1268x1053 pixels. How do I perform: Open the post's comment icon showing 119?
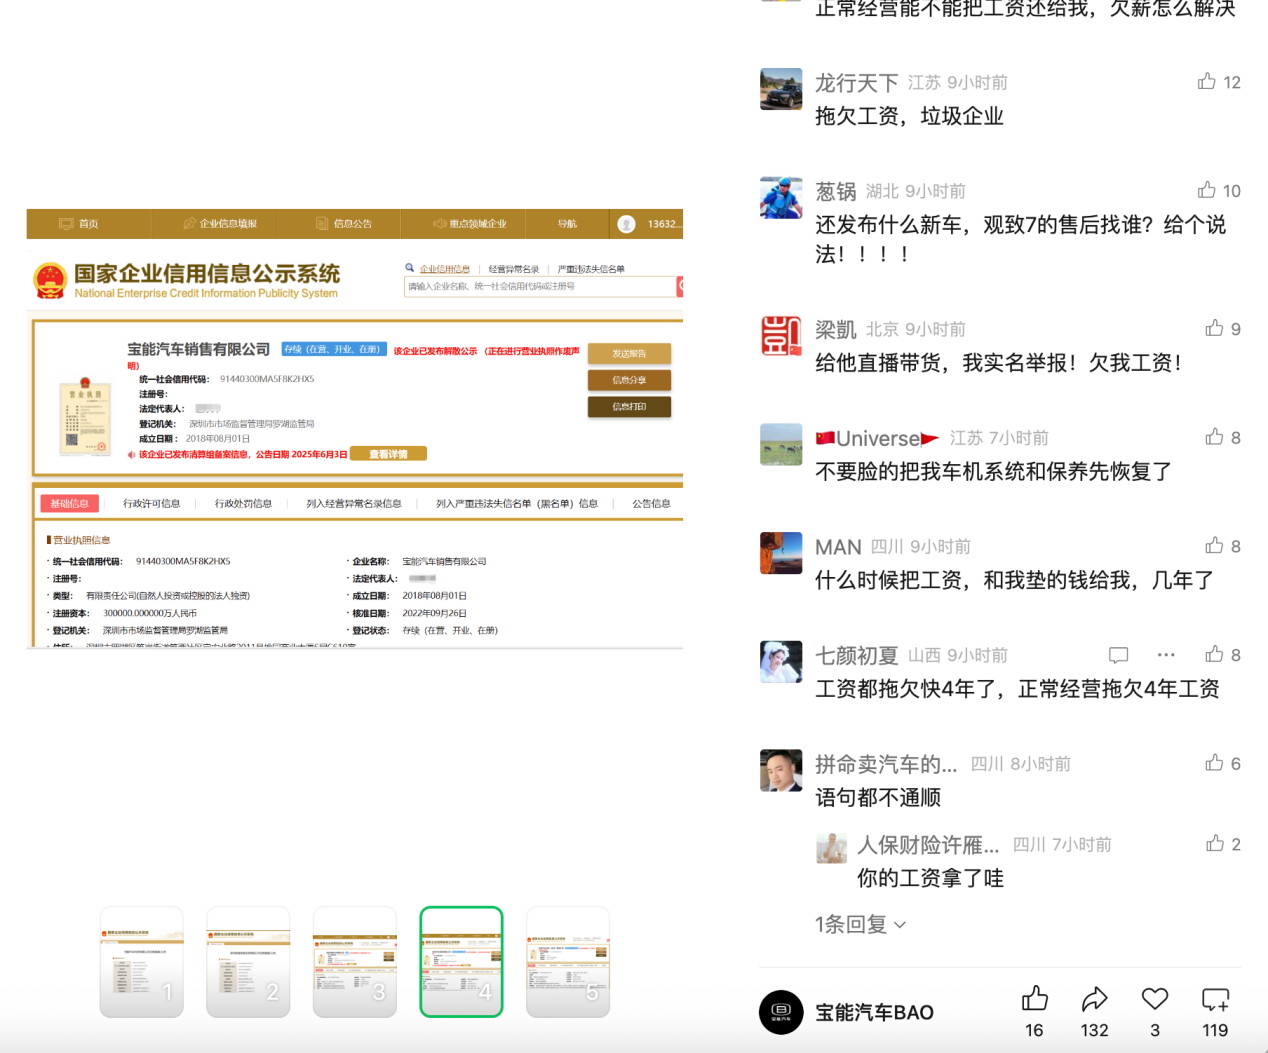pyautogui.click(x=1215, y=998)
